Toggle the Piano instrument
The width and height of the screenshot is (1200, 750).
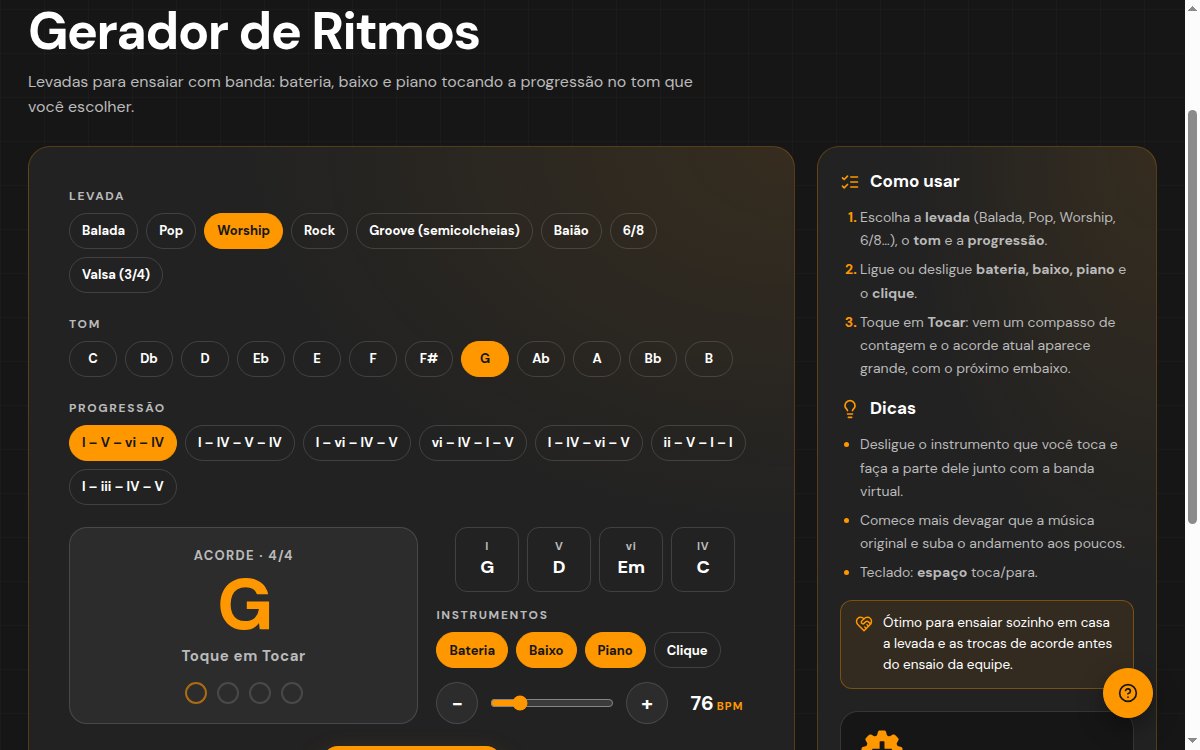615,650
